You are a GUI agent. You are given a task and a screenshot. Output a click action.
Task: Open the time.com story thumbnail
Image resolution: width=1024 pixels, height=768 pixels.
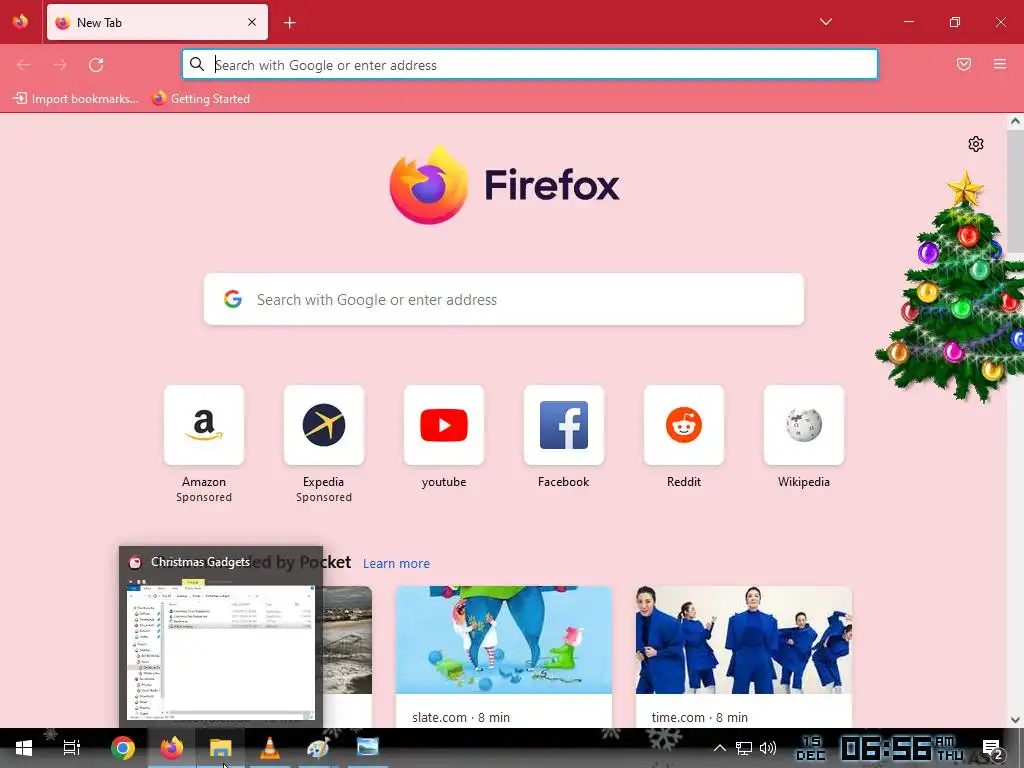tap(743, 639)
